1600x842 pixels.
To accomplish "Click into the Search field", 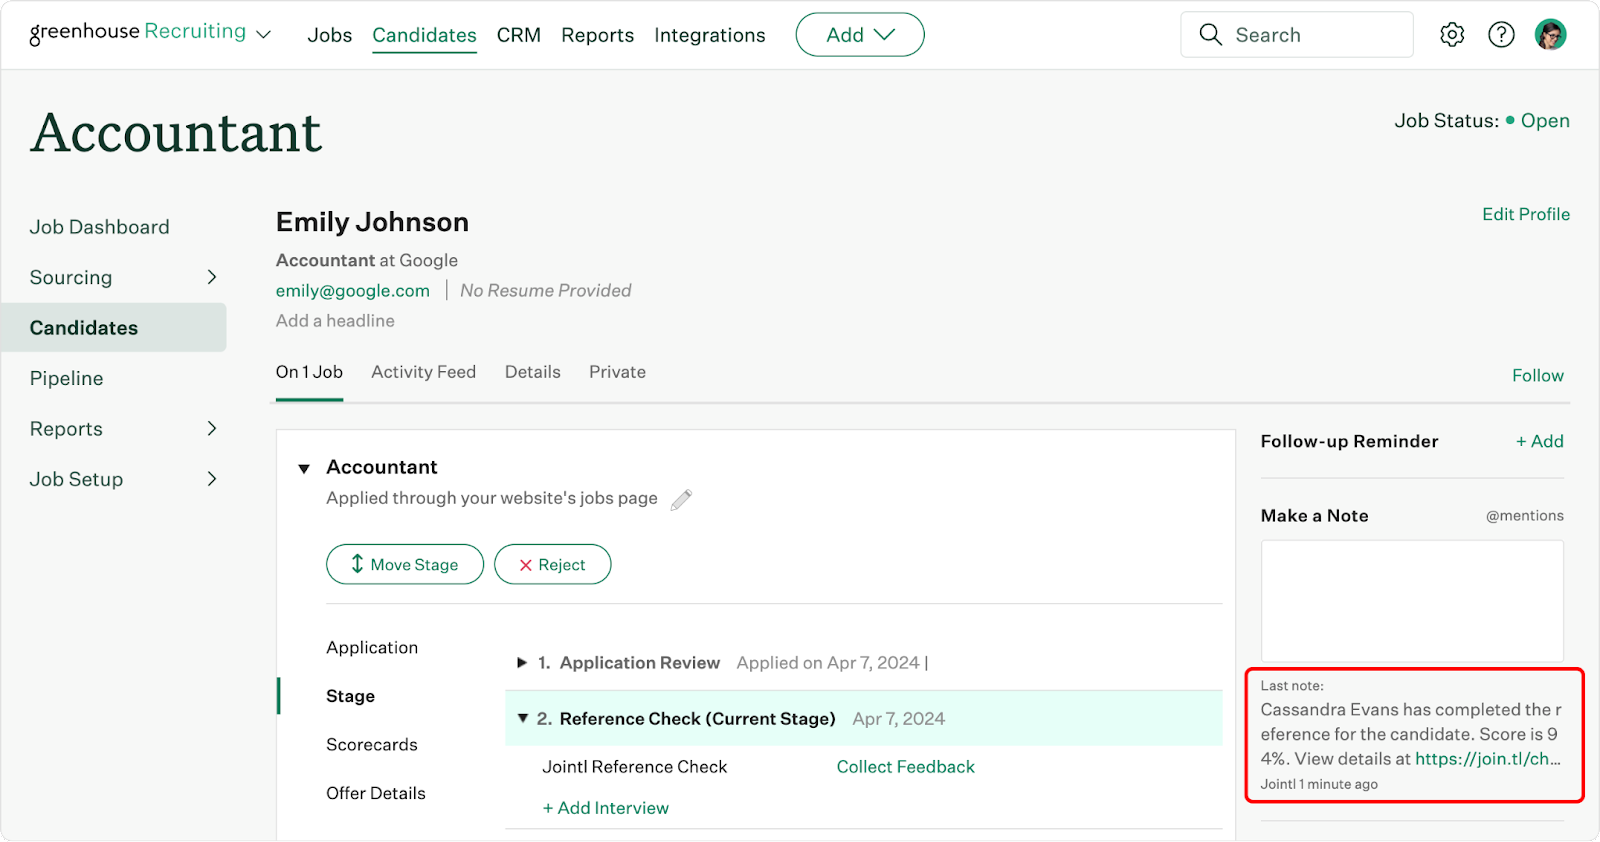I will coord(1297,35).
